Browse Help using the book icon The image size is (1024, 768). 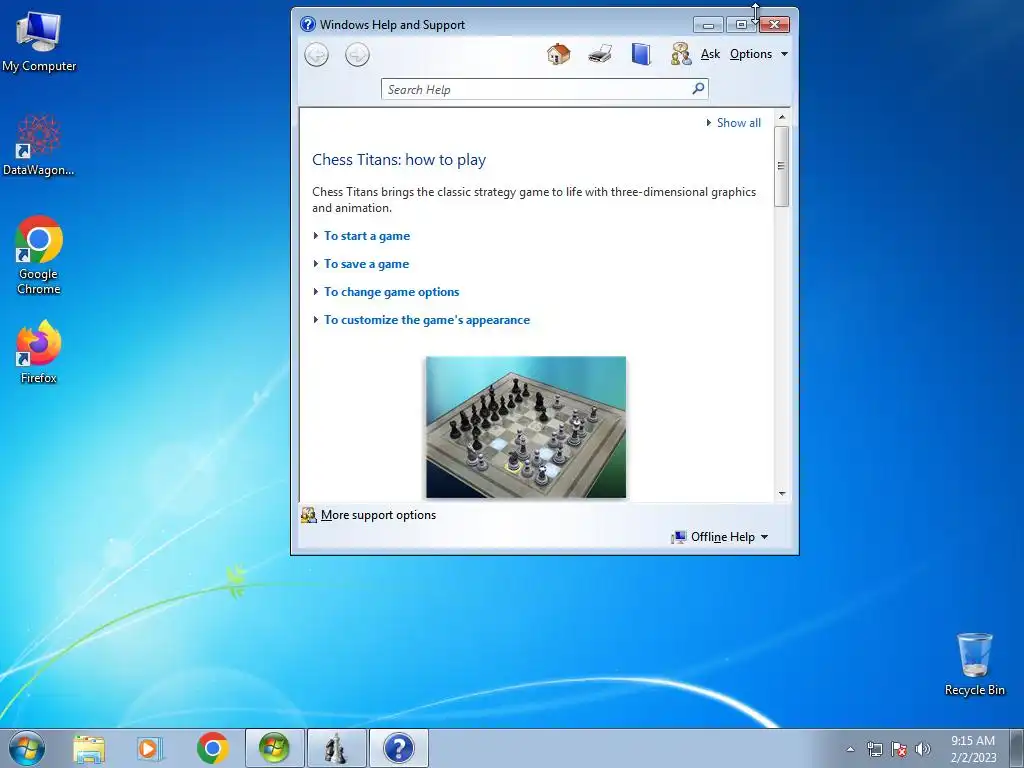pyautogui.click(x=641, y=54)
